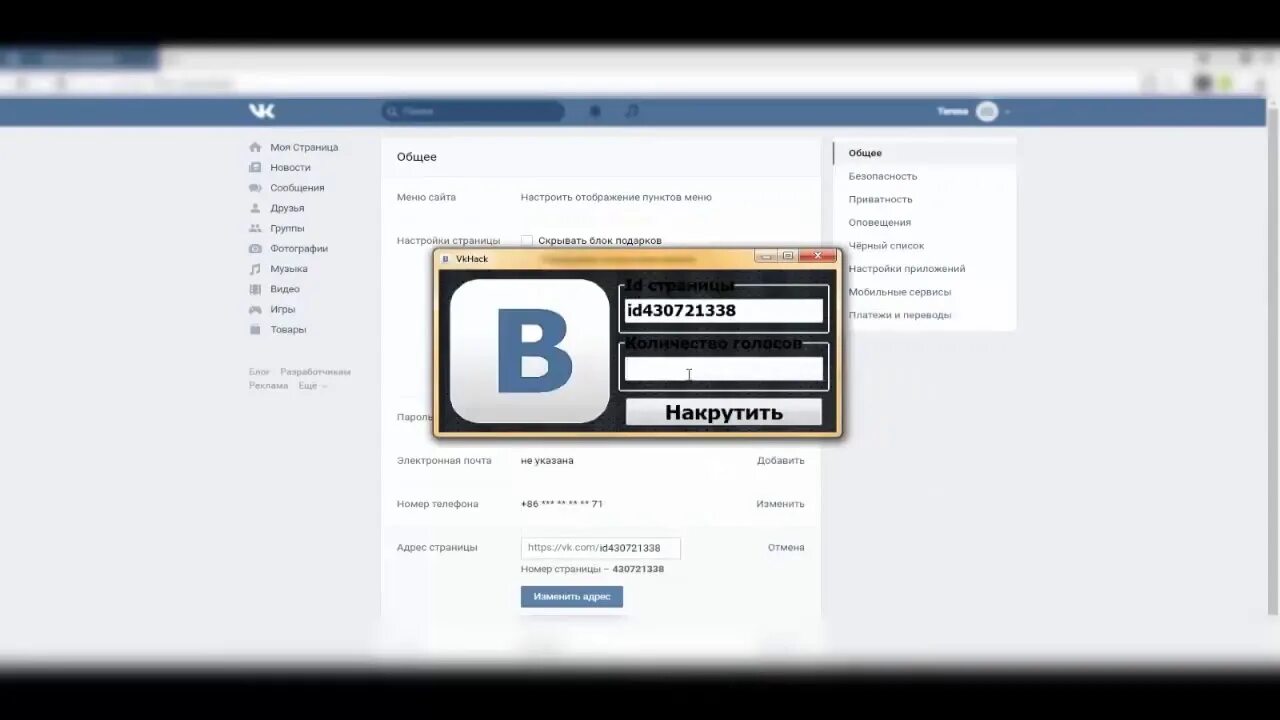Click the Видео sidebar icon
This screenshot has width=1280, height=720.
(255, 289)
